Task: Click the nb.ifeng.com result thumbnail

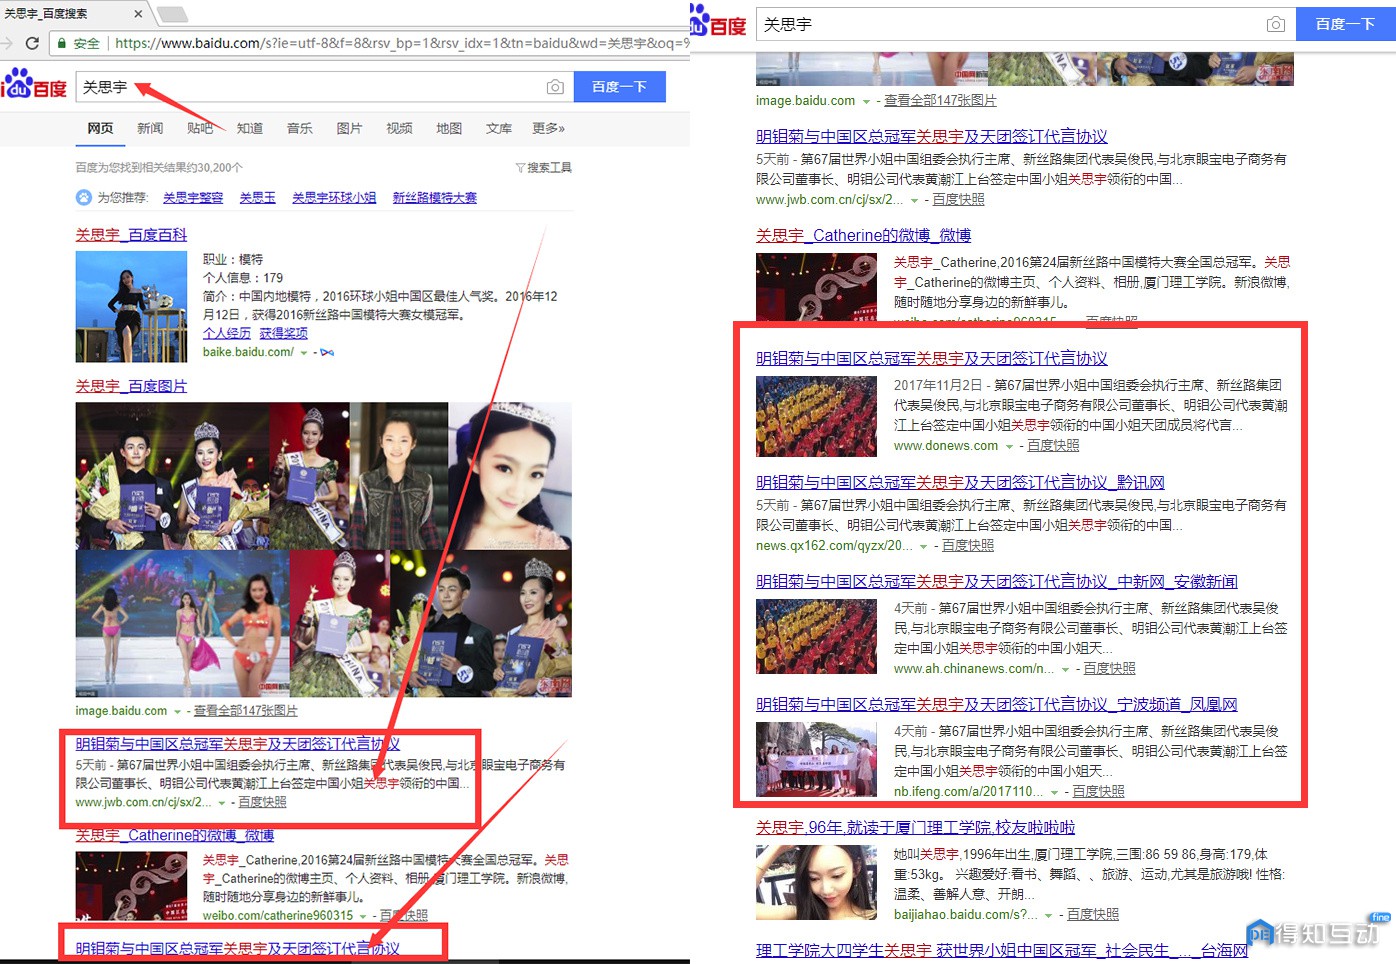Action: click(x=817, y=760)
